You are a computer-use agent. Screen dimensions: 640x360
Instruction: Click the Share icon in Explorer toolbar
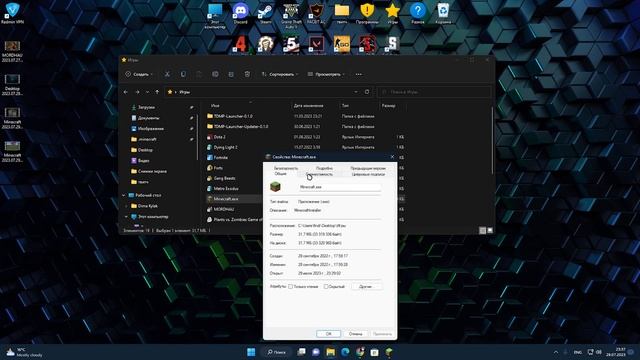[231, 74]
